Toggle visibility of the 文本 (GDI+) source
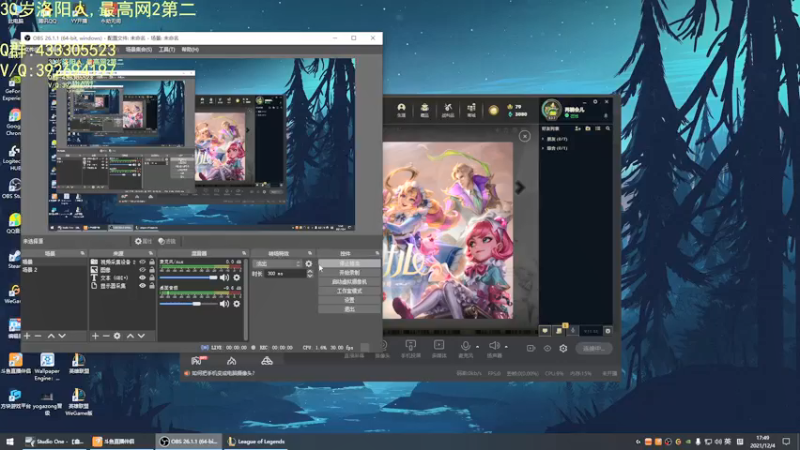Screen dimensions: 800x450 point(142,278)
